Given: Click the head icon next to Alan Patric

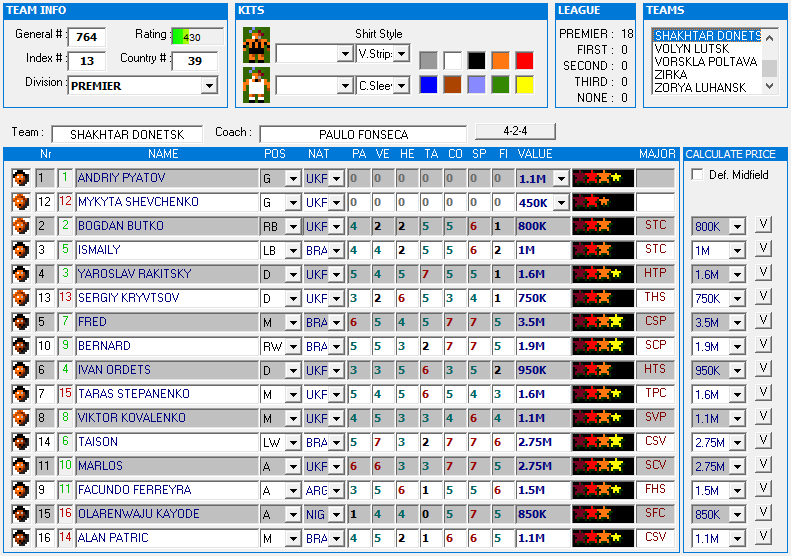Looking at the screenshot, I should (19, 538).
